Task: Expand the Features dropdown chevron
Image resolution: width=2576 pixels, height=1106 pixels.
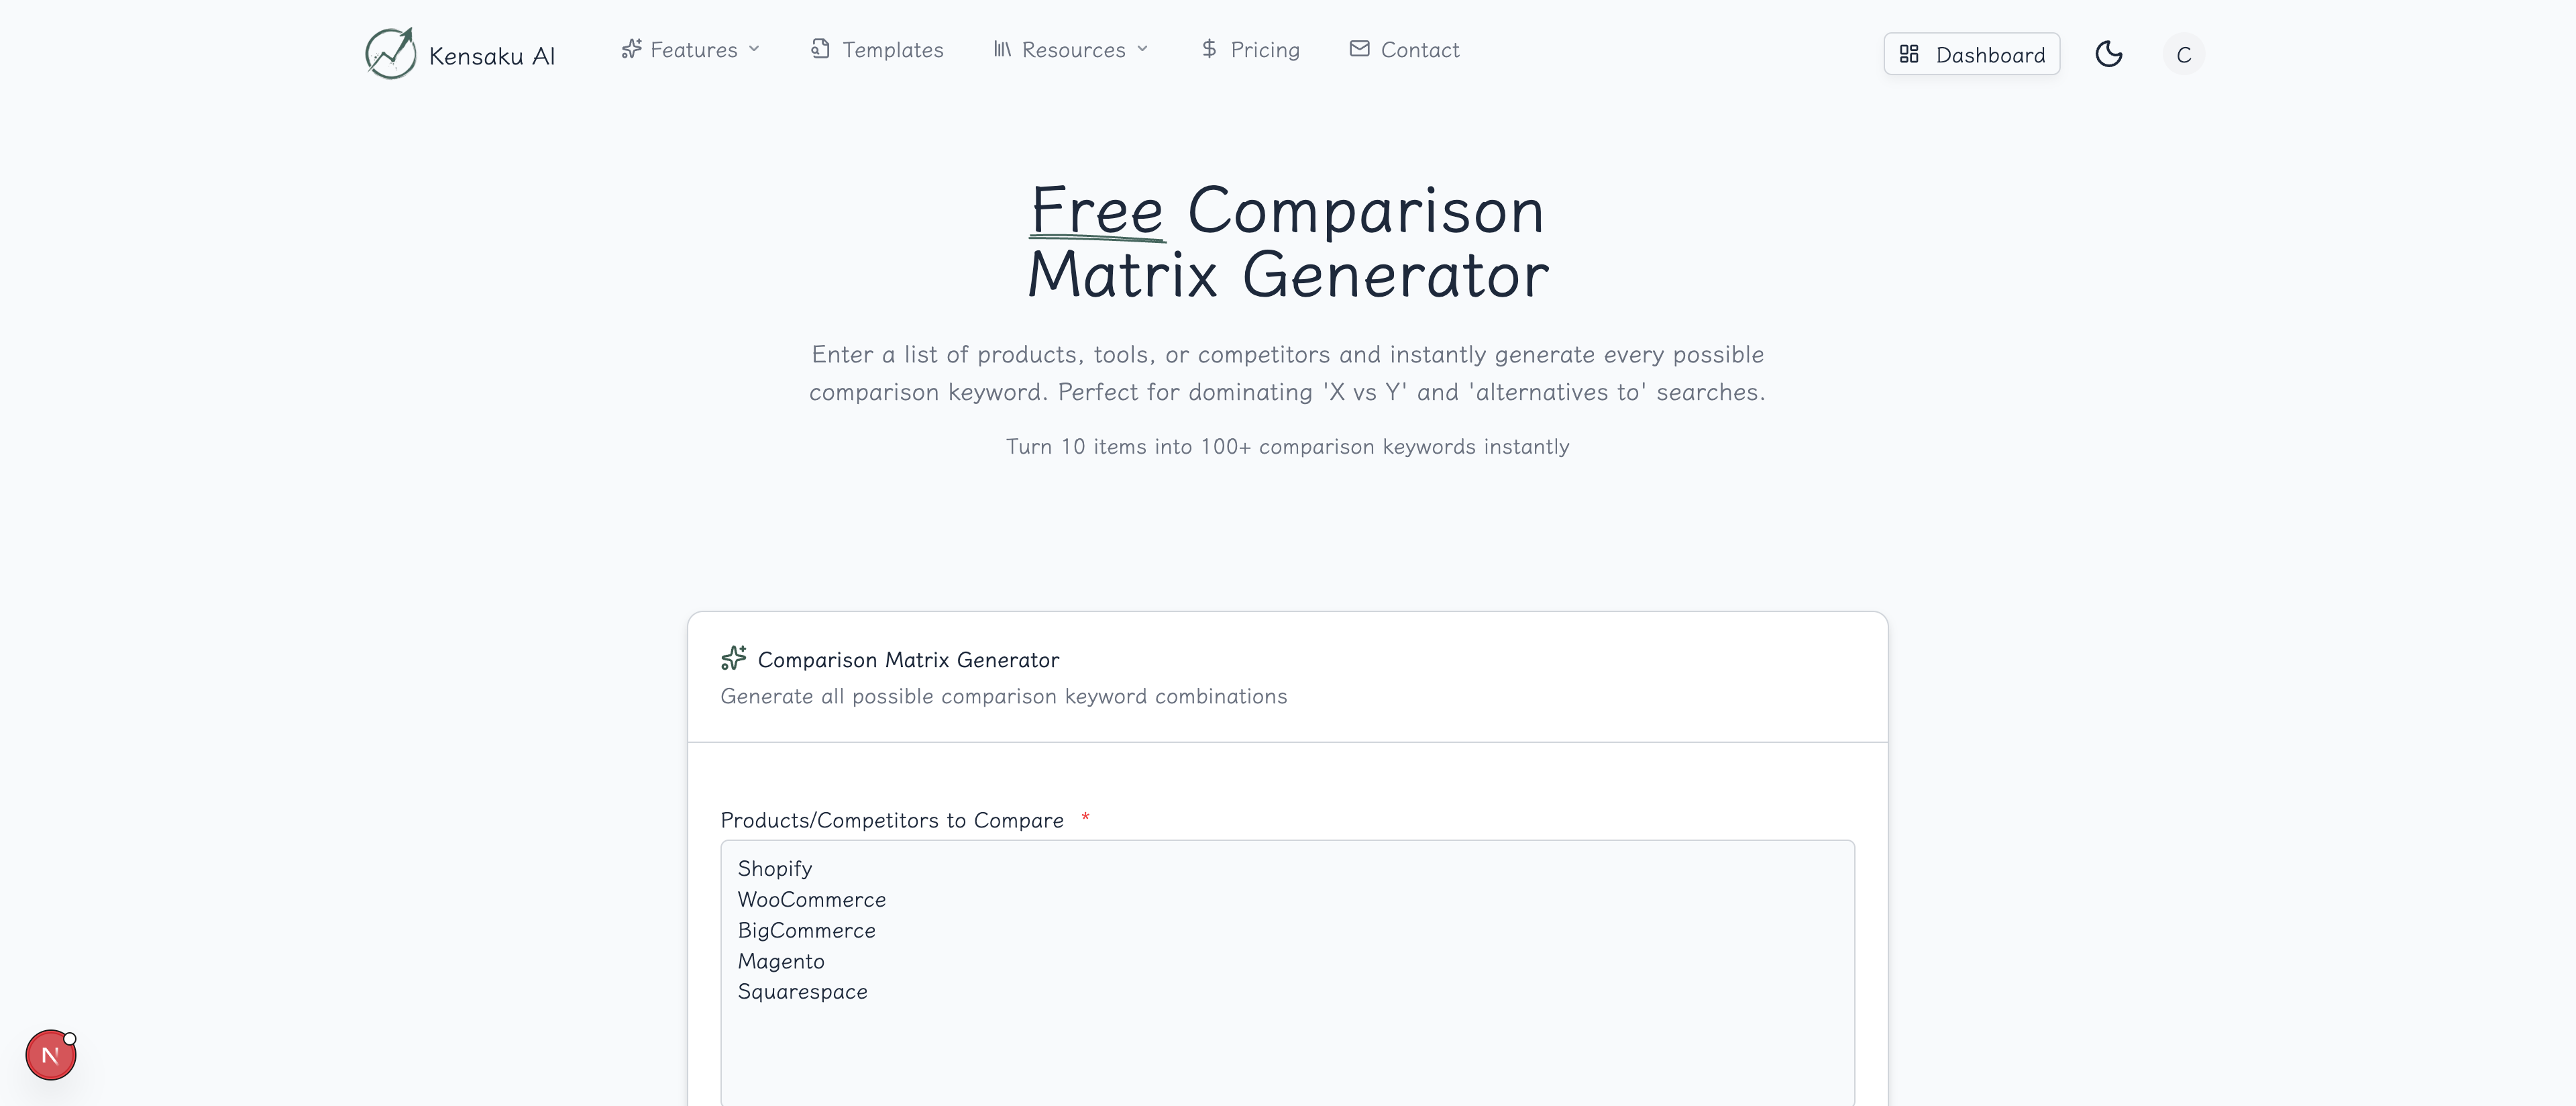Action: [x=754, y=49]
